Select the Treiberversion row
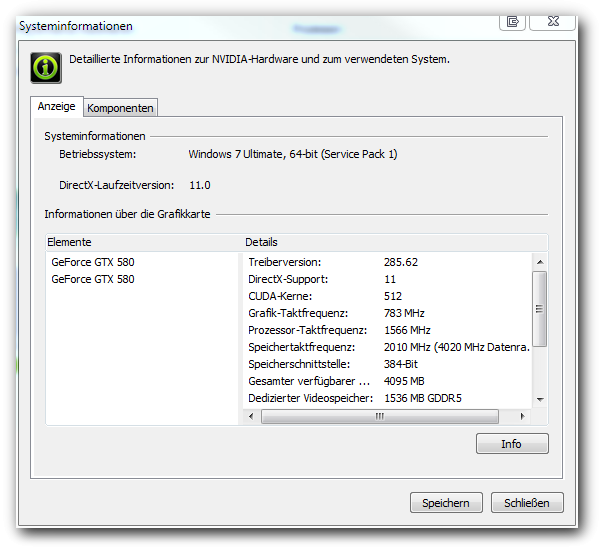The image size is (602, 552). tap(388, 262)
